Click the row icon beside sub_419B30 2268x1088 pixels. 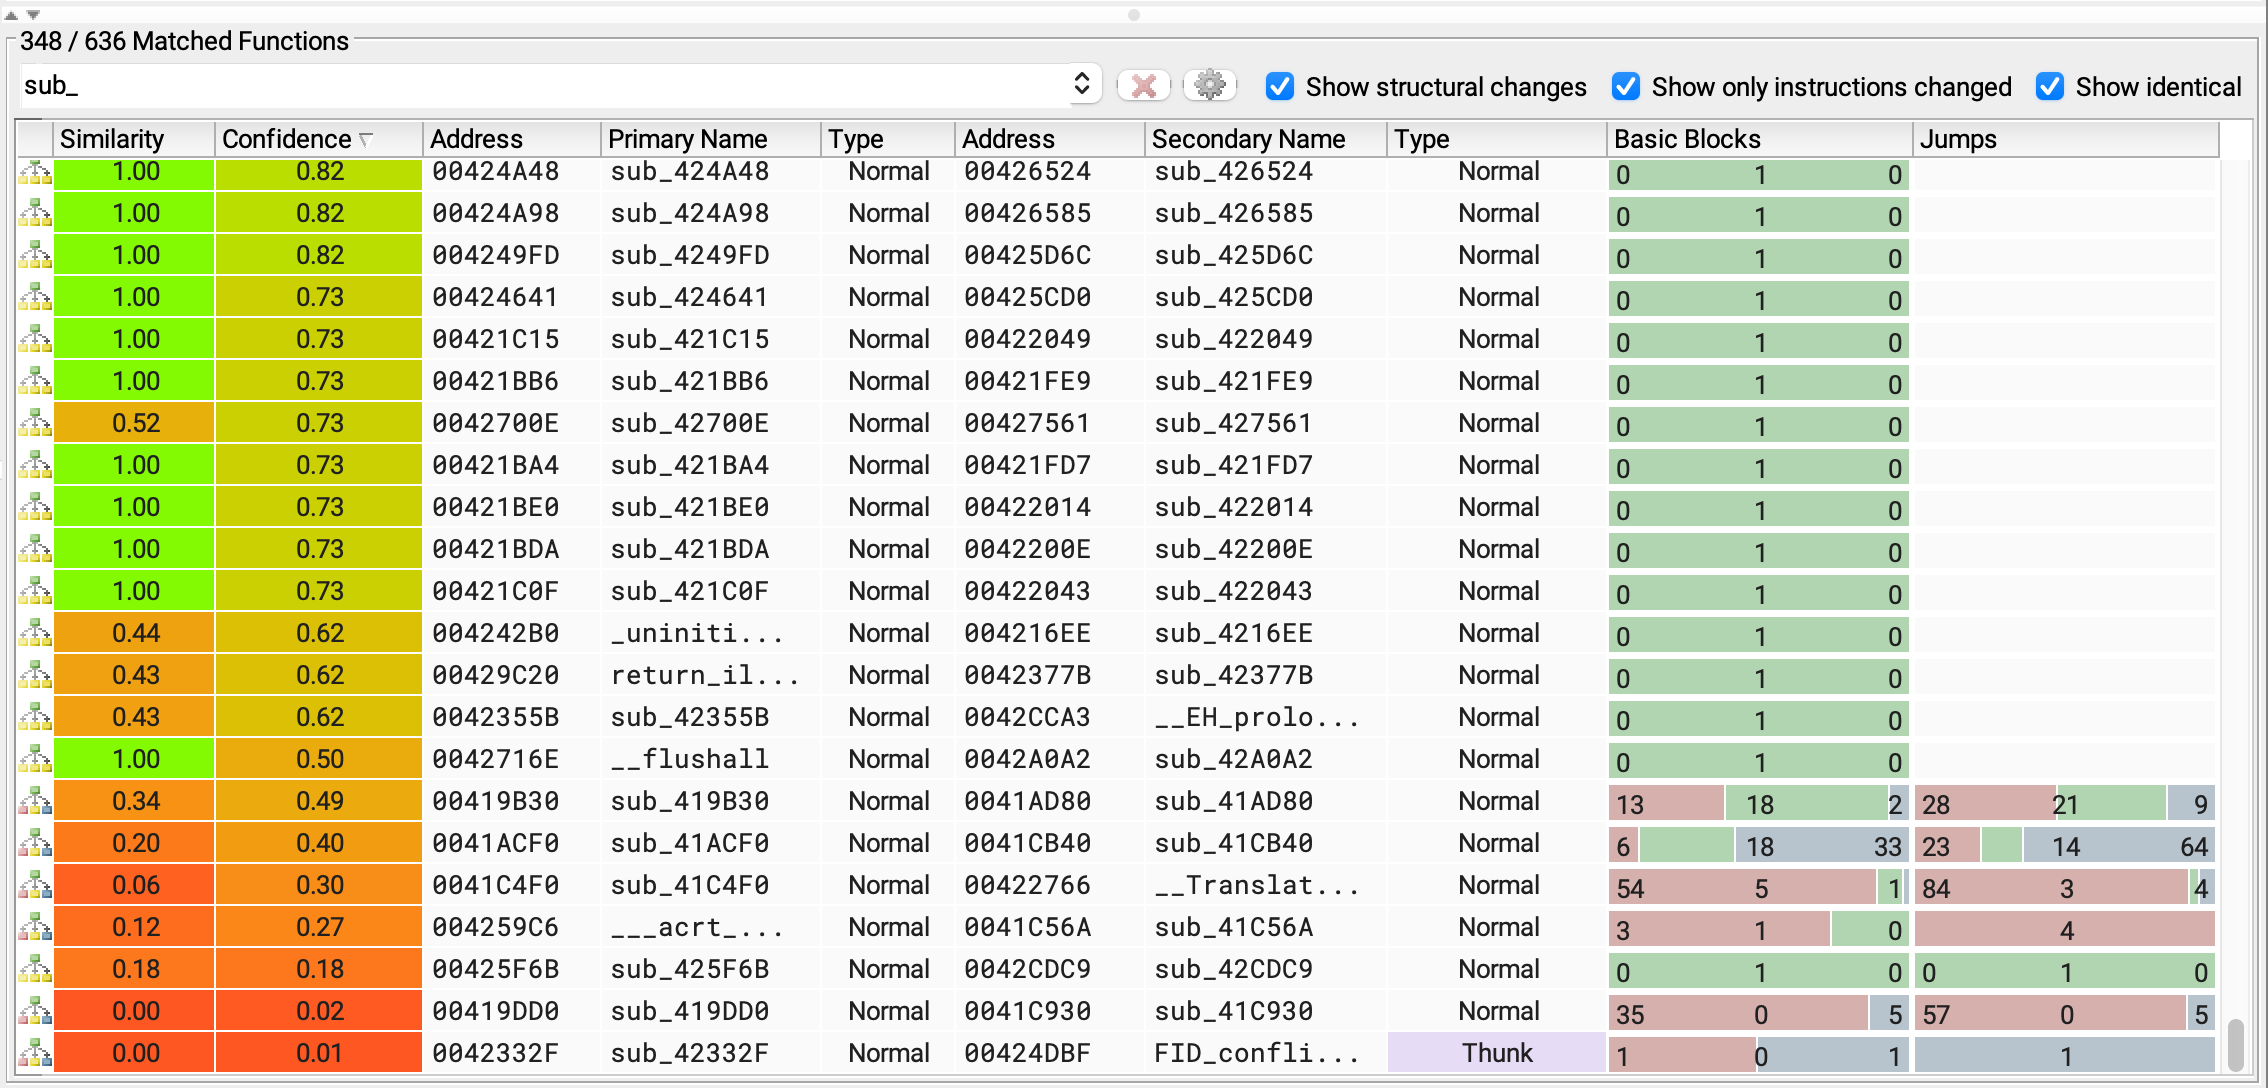coord(35,802)
